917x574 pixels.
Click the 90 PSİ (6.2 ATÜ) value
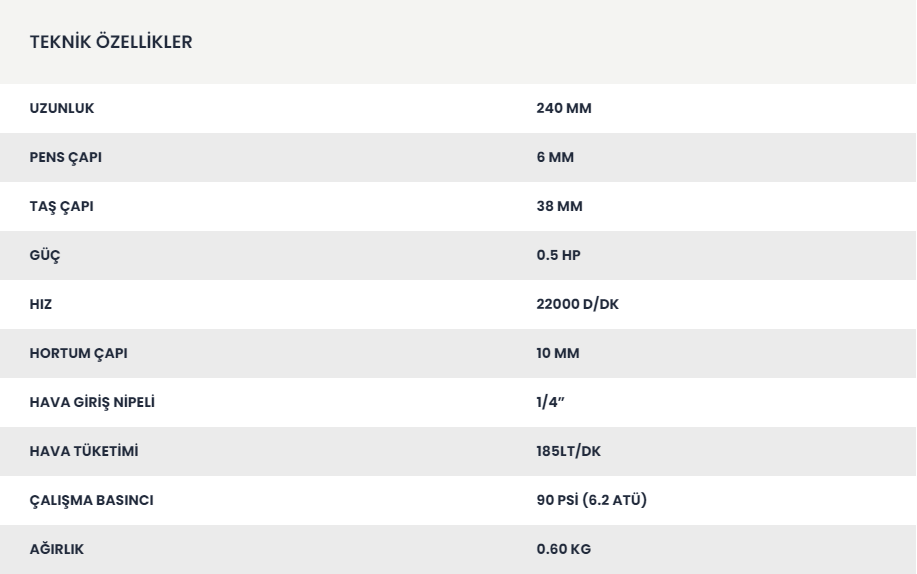[x=592, y=500]
